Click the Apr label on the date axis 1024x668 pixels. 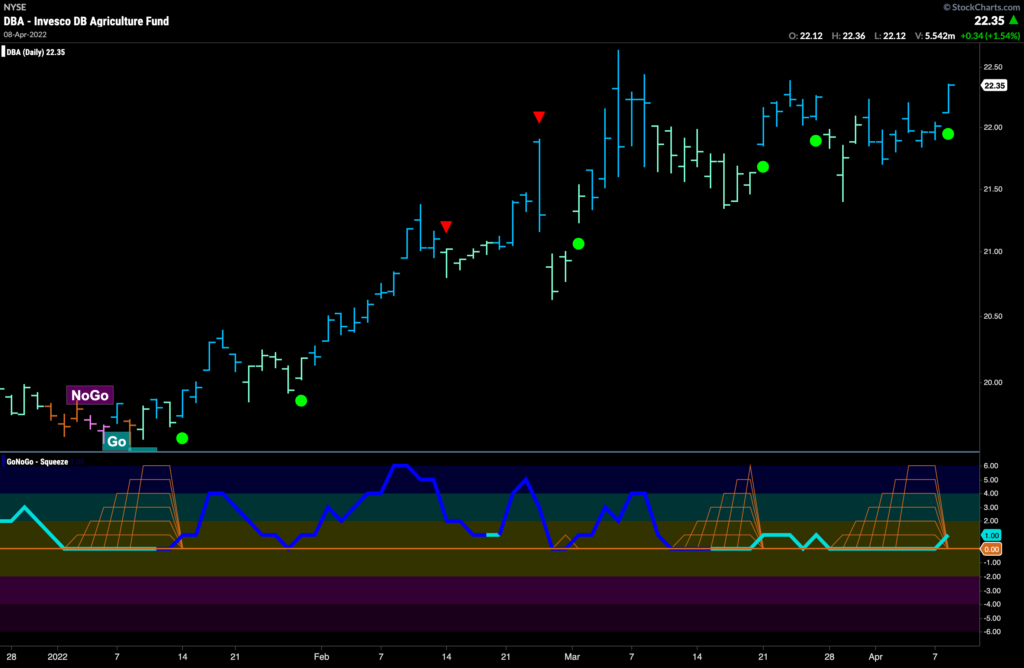(x=875, y=657)
